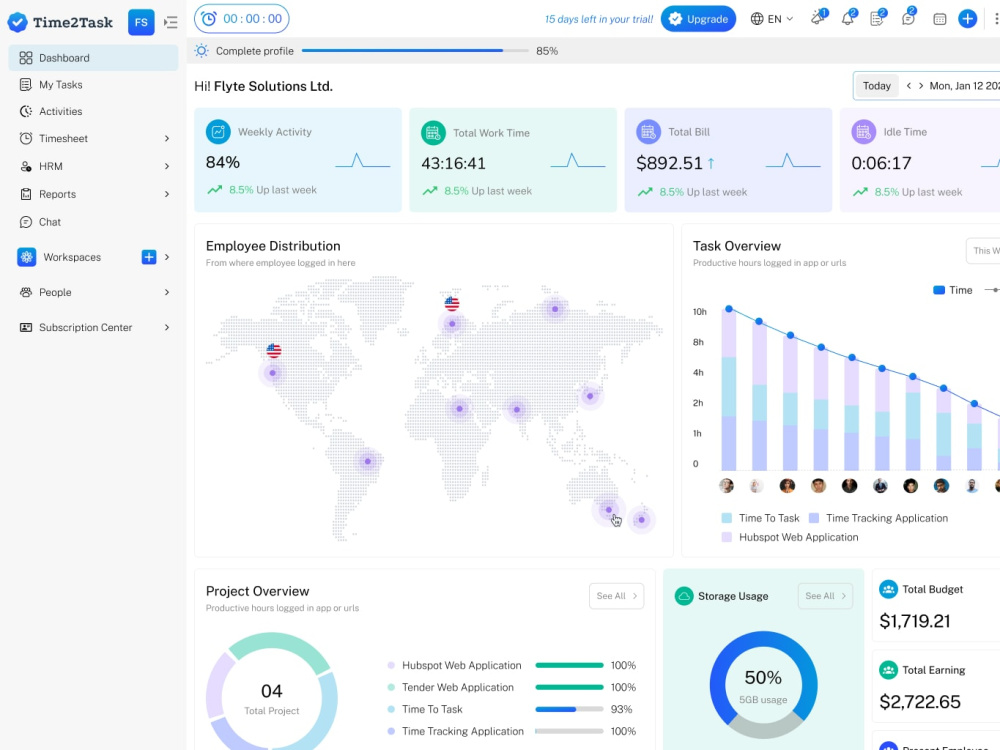
Task: Open the task list notifications icon
Action: [x=878, y=18]
